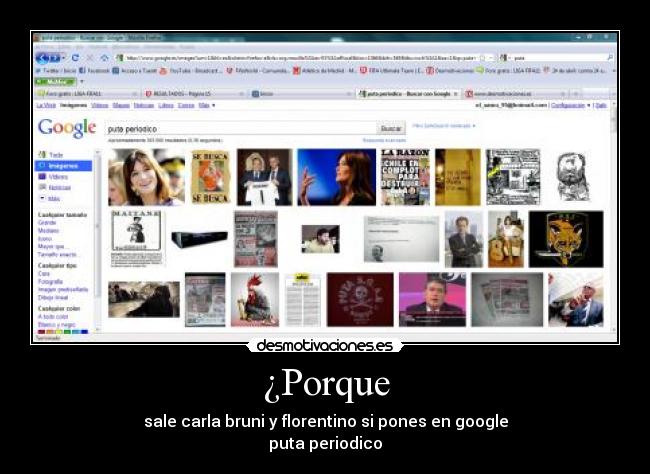The width and height of the screenshot is (650, 474).
Task: Filter by Dibujo lineal type
Action: tap(53, 297)
